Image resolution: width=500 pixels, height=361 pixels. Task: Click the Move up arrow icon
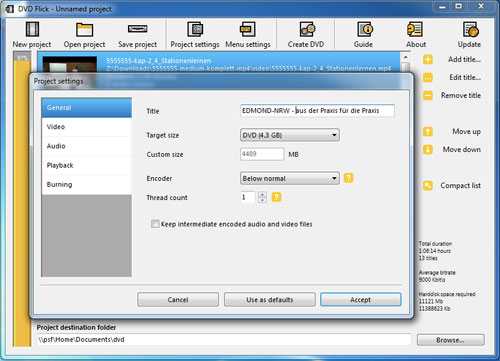428,132
